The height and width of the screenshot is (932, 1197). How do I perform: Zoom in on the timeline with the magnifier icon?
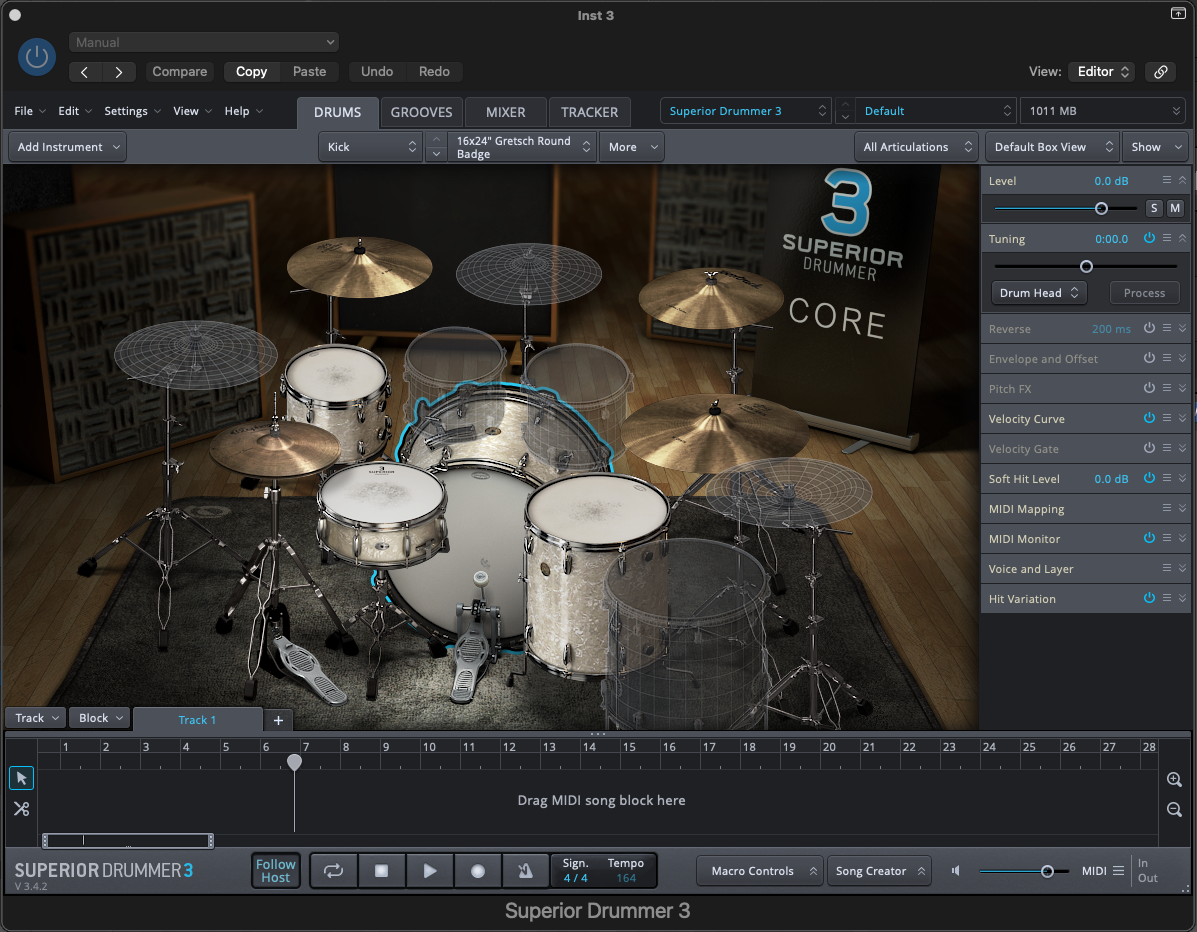[x=1174, y=779]
